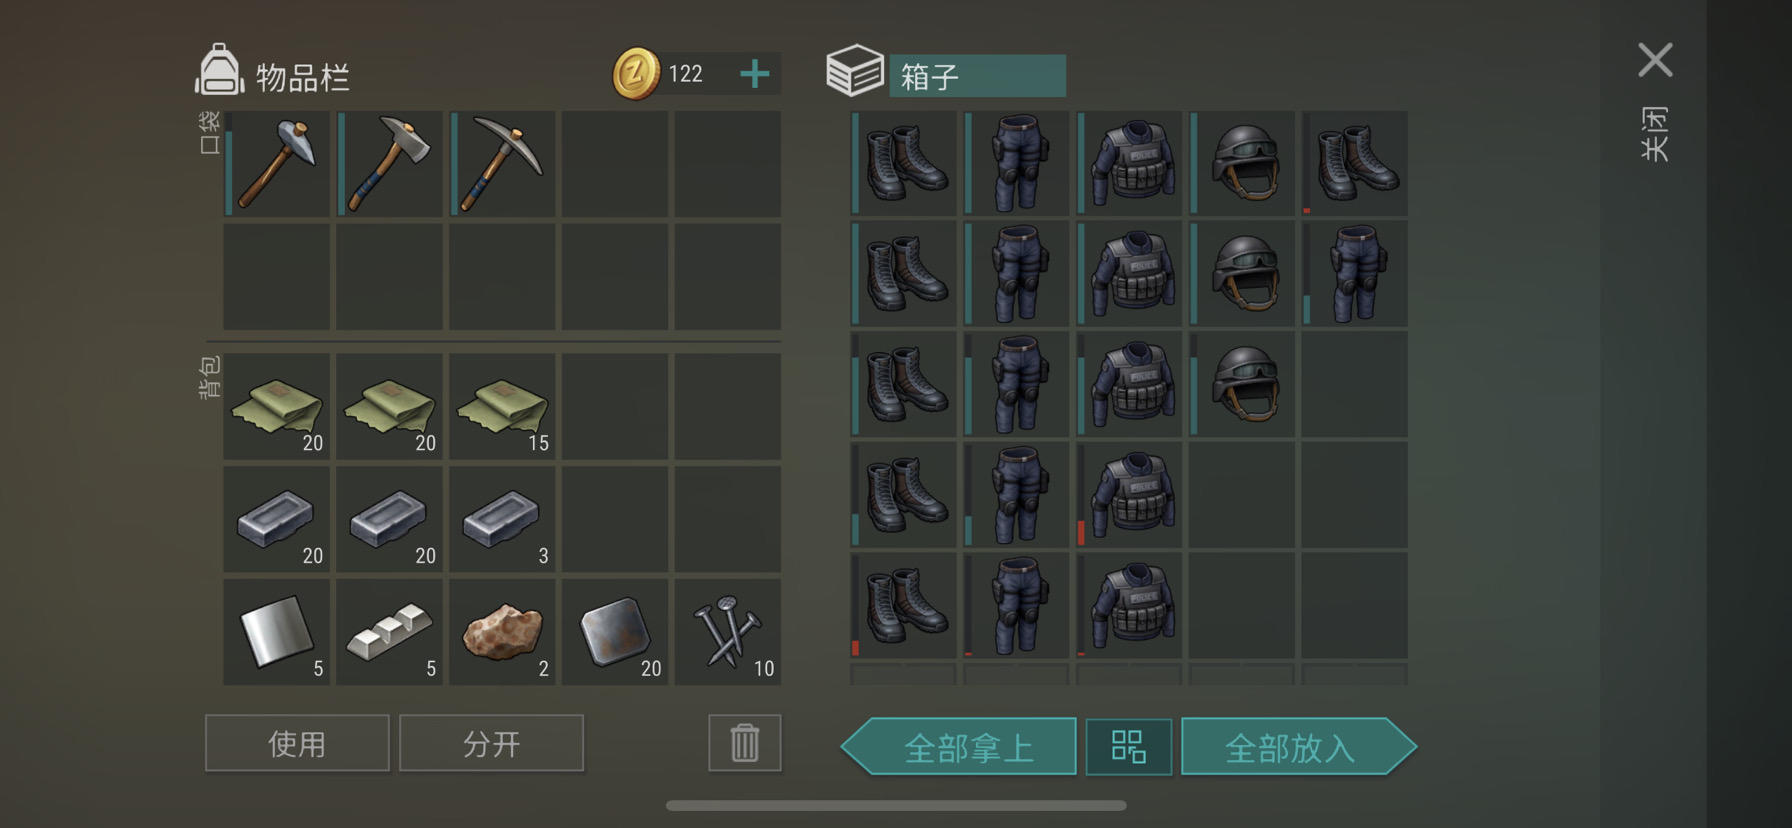Tap the nails stack of 10
The image size is (1792, 828).
coord(728,632)
